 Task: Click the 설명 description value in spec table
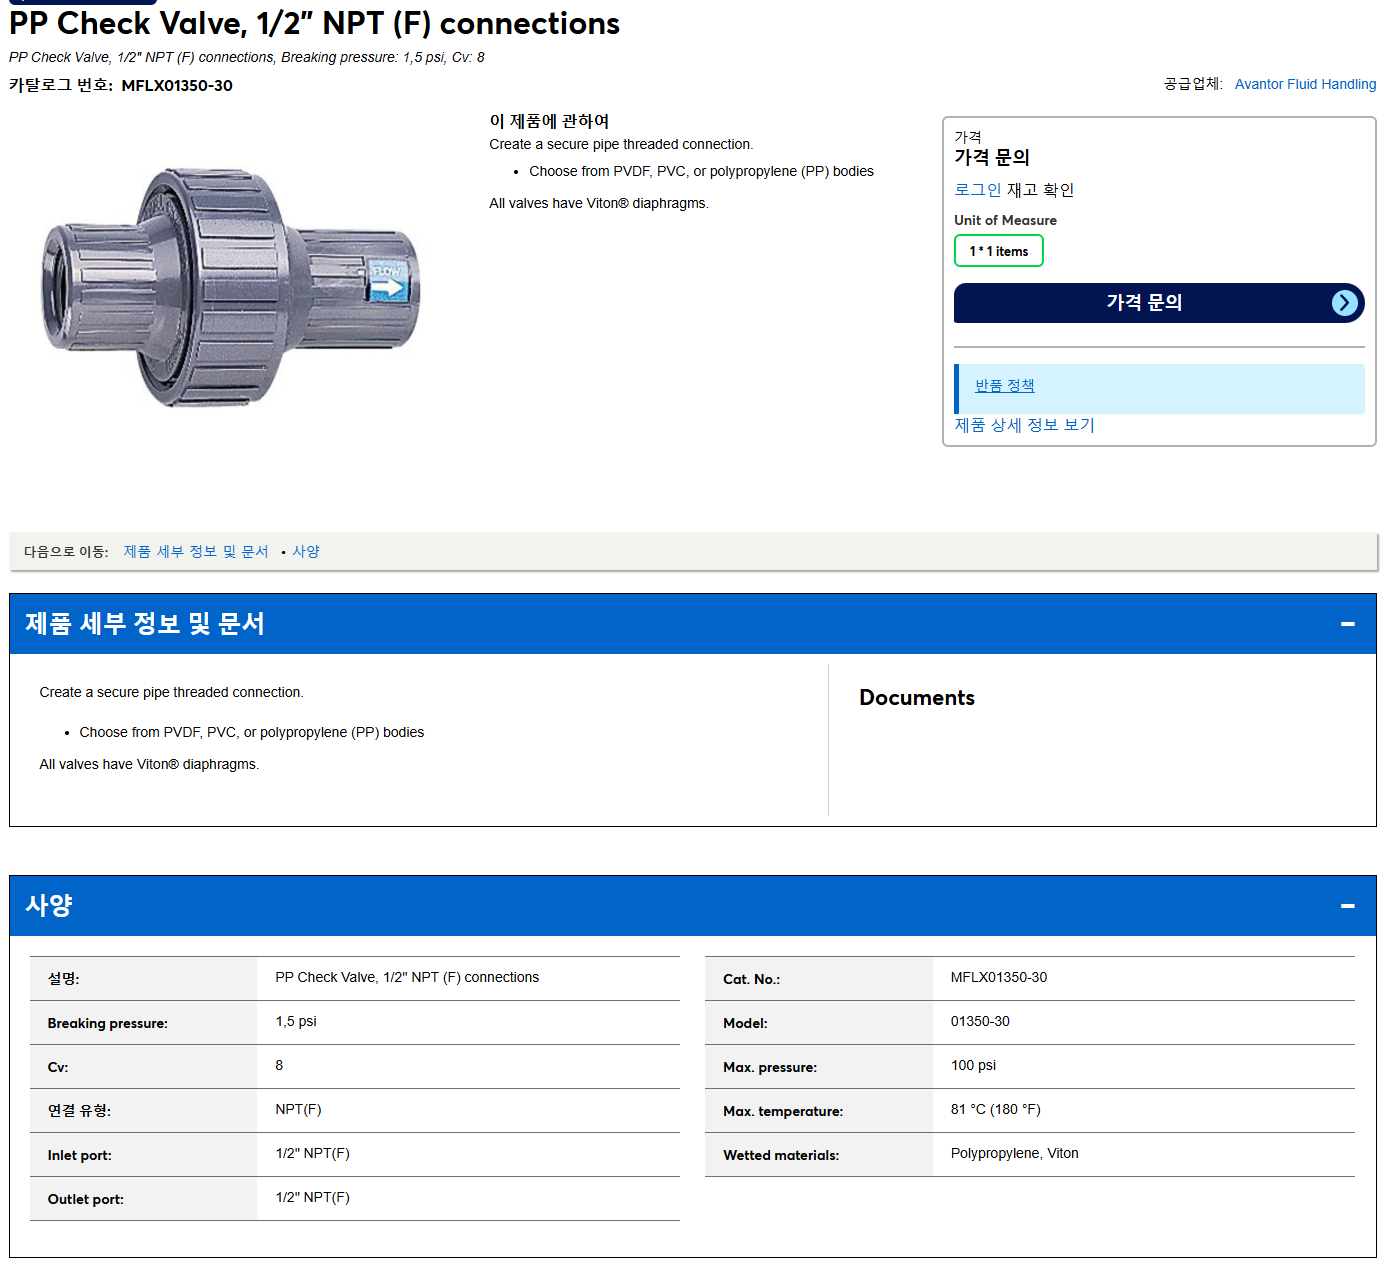(x=407, y=978)
